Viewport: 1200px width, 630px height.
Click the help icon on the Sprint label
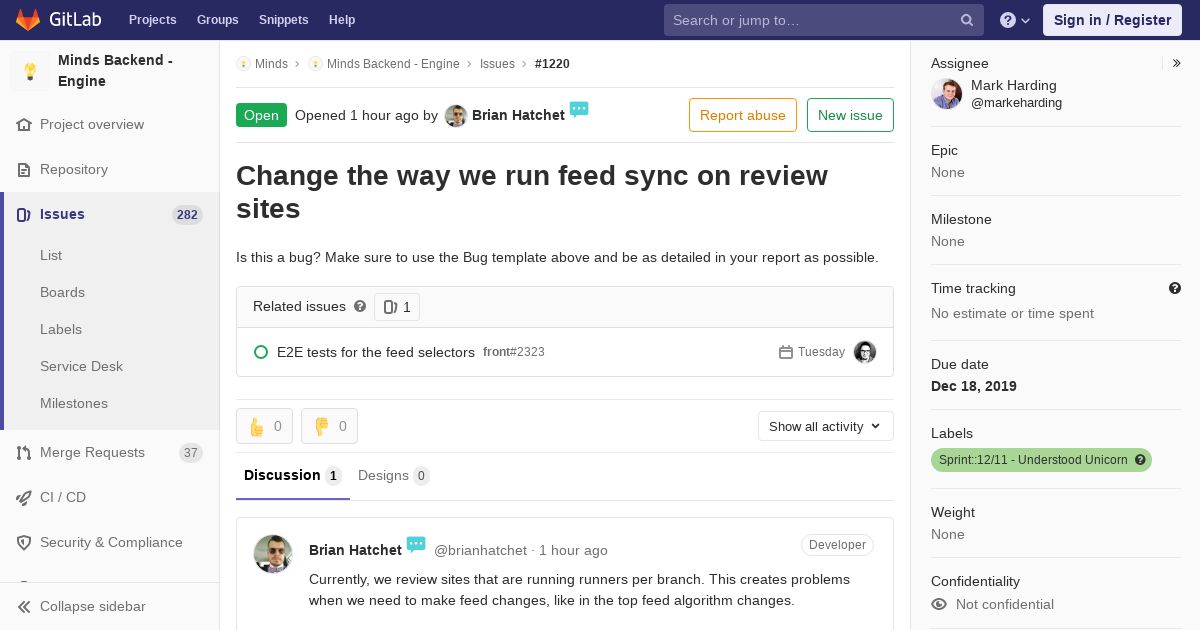(1140, 460)
